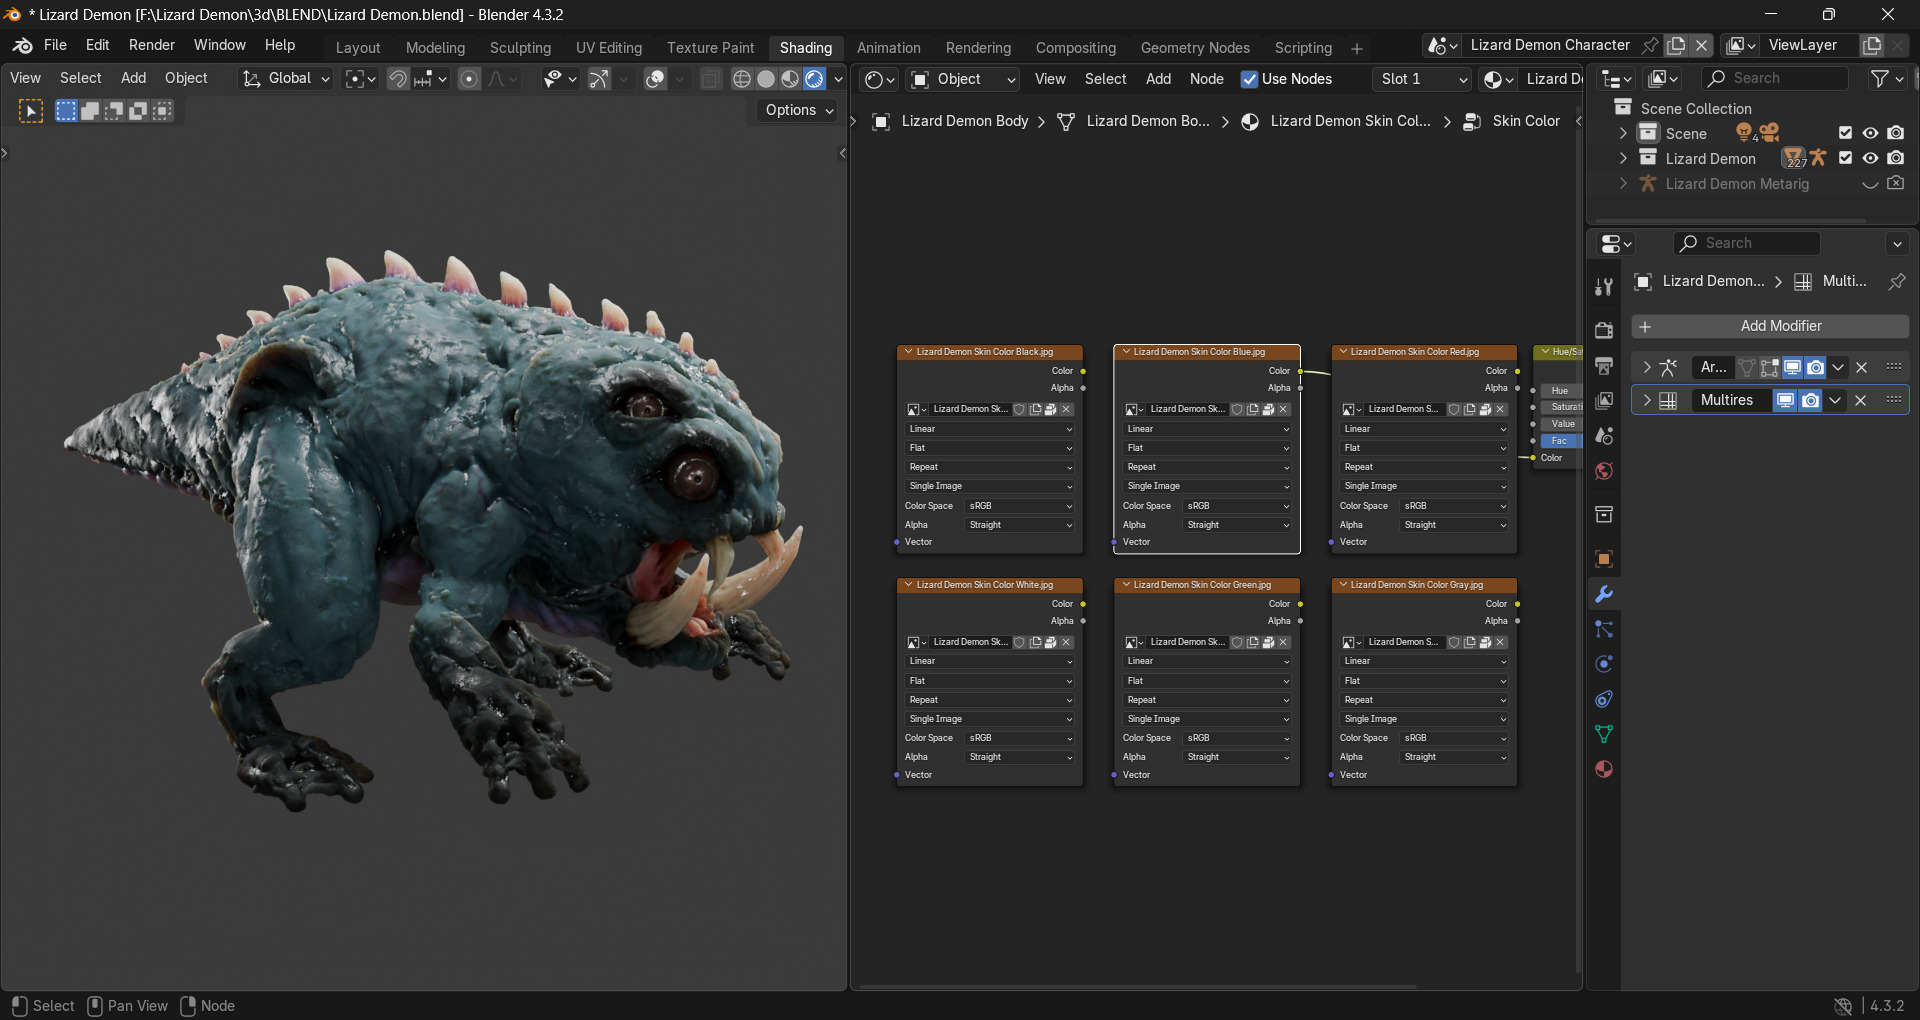Click the Add Modifier button
The image size is (1920, 1020).
(x=1770, y=326)
